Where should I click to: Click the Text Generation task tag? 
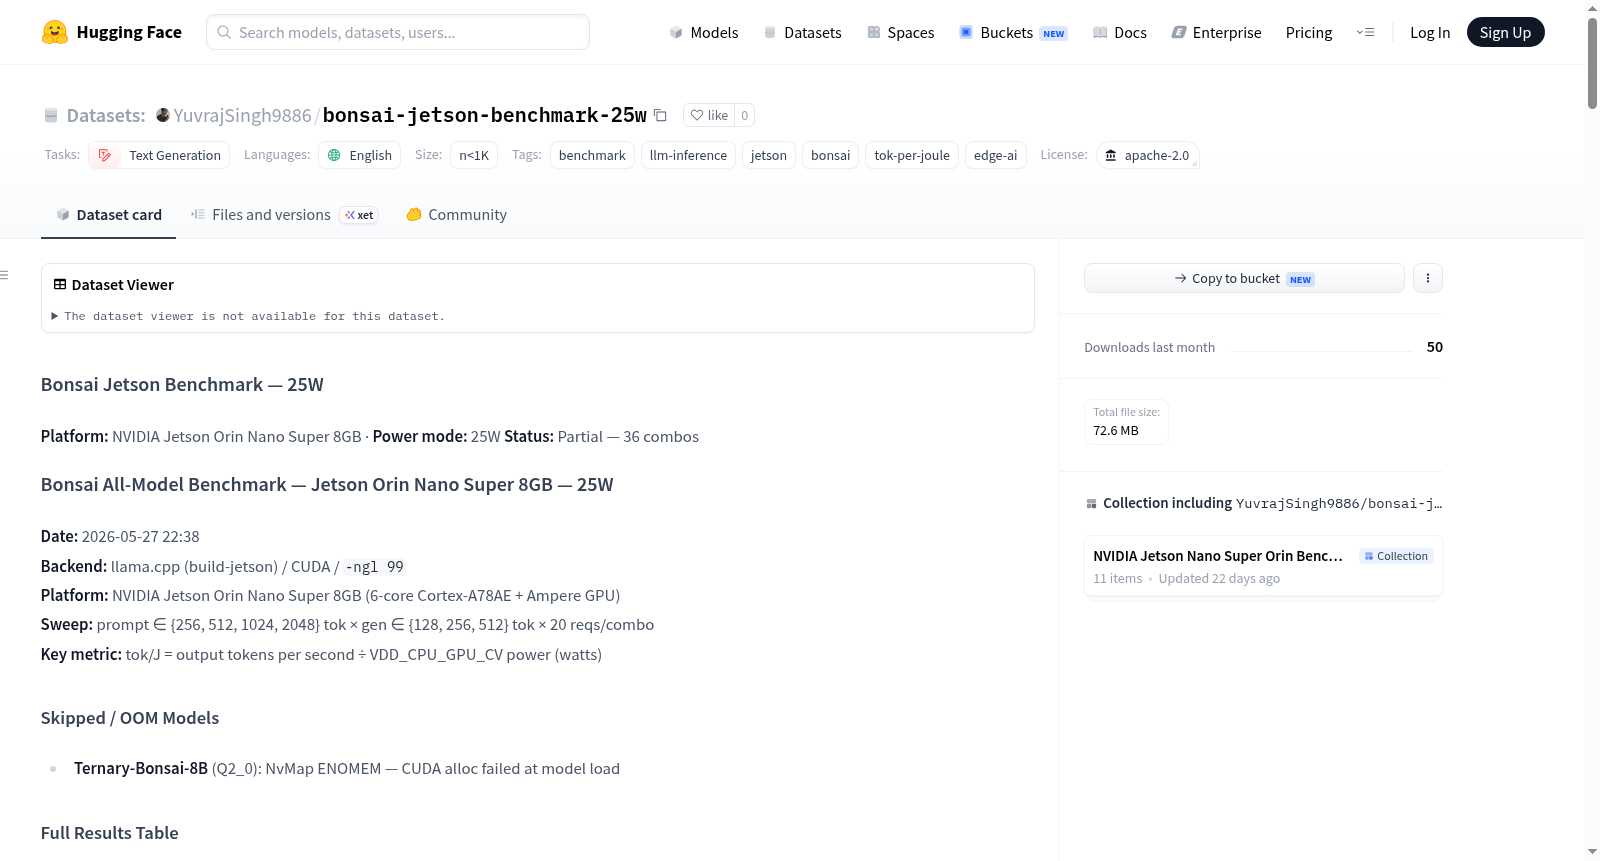coord(159,155)
